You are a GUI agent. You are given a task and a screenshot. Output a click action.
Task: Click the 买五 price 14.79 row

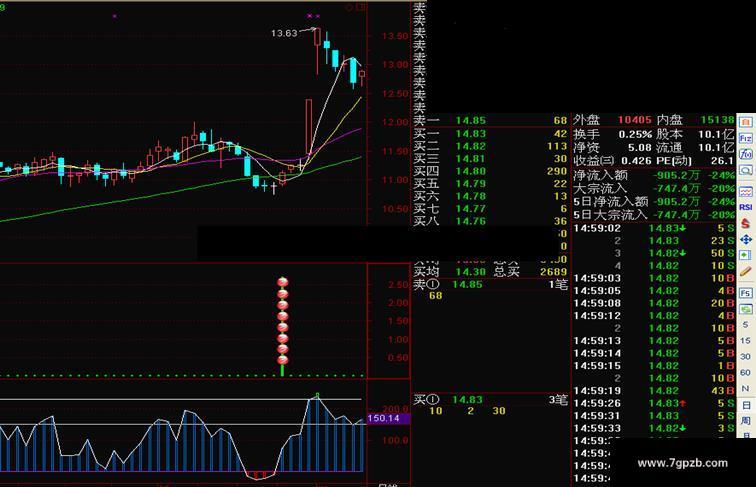click(x=490, y=184)
